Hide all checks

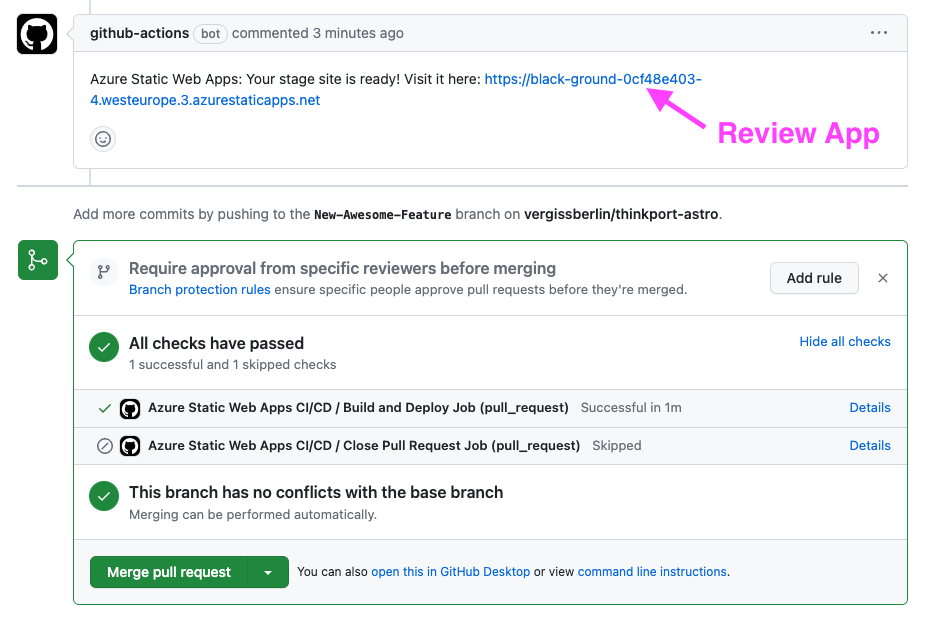coord(845,341)
